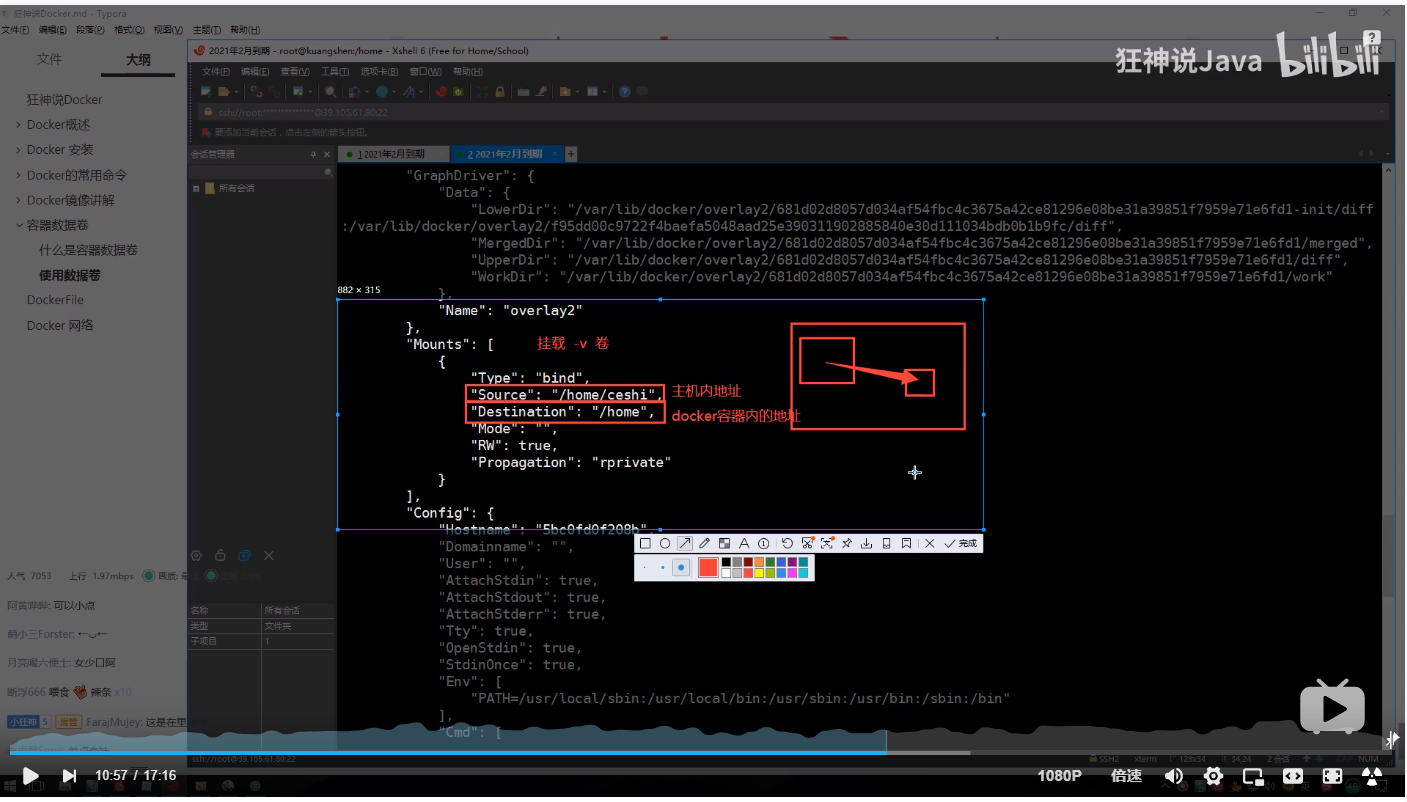The image size is (1407, 802).
Task: Switch to the 大纲 outline tab
Action: 138,60
